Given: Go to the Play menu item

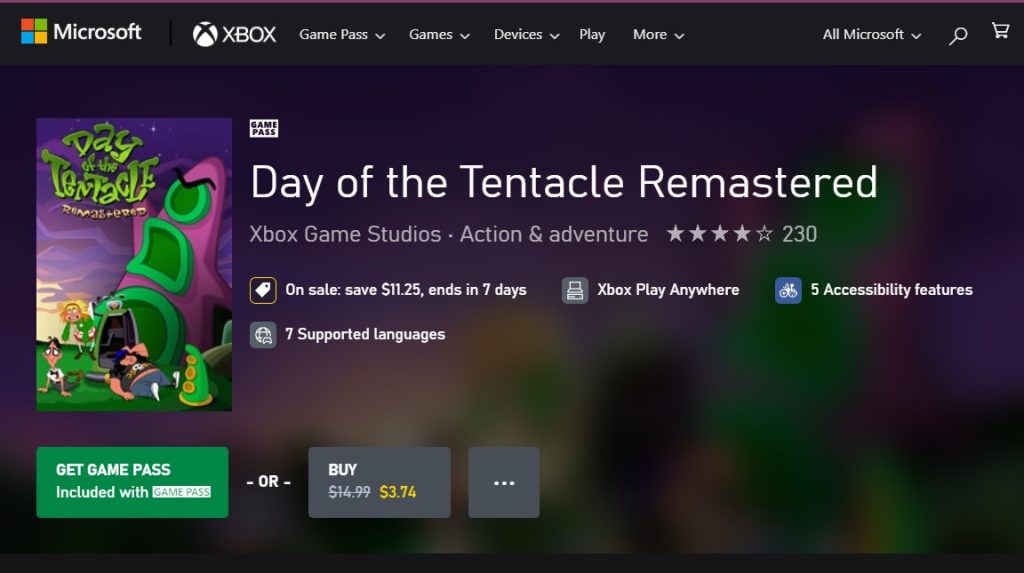Looking at the screenshot, I should (x=592, y=34).
